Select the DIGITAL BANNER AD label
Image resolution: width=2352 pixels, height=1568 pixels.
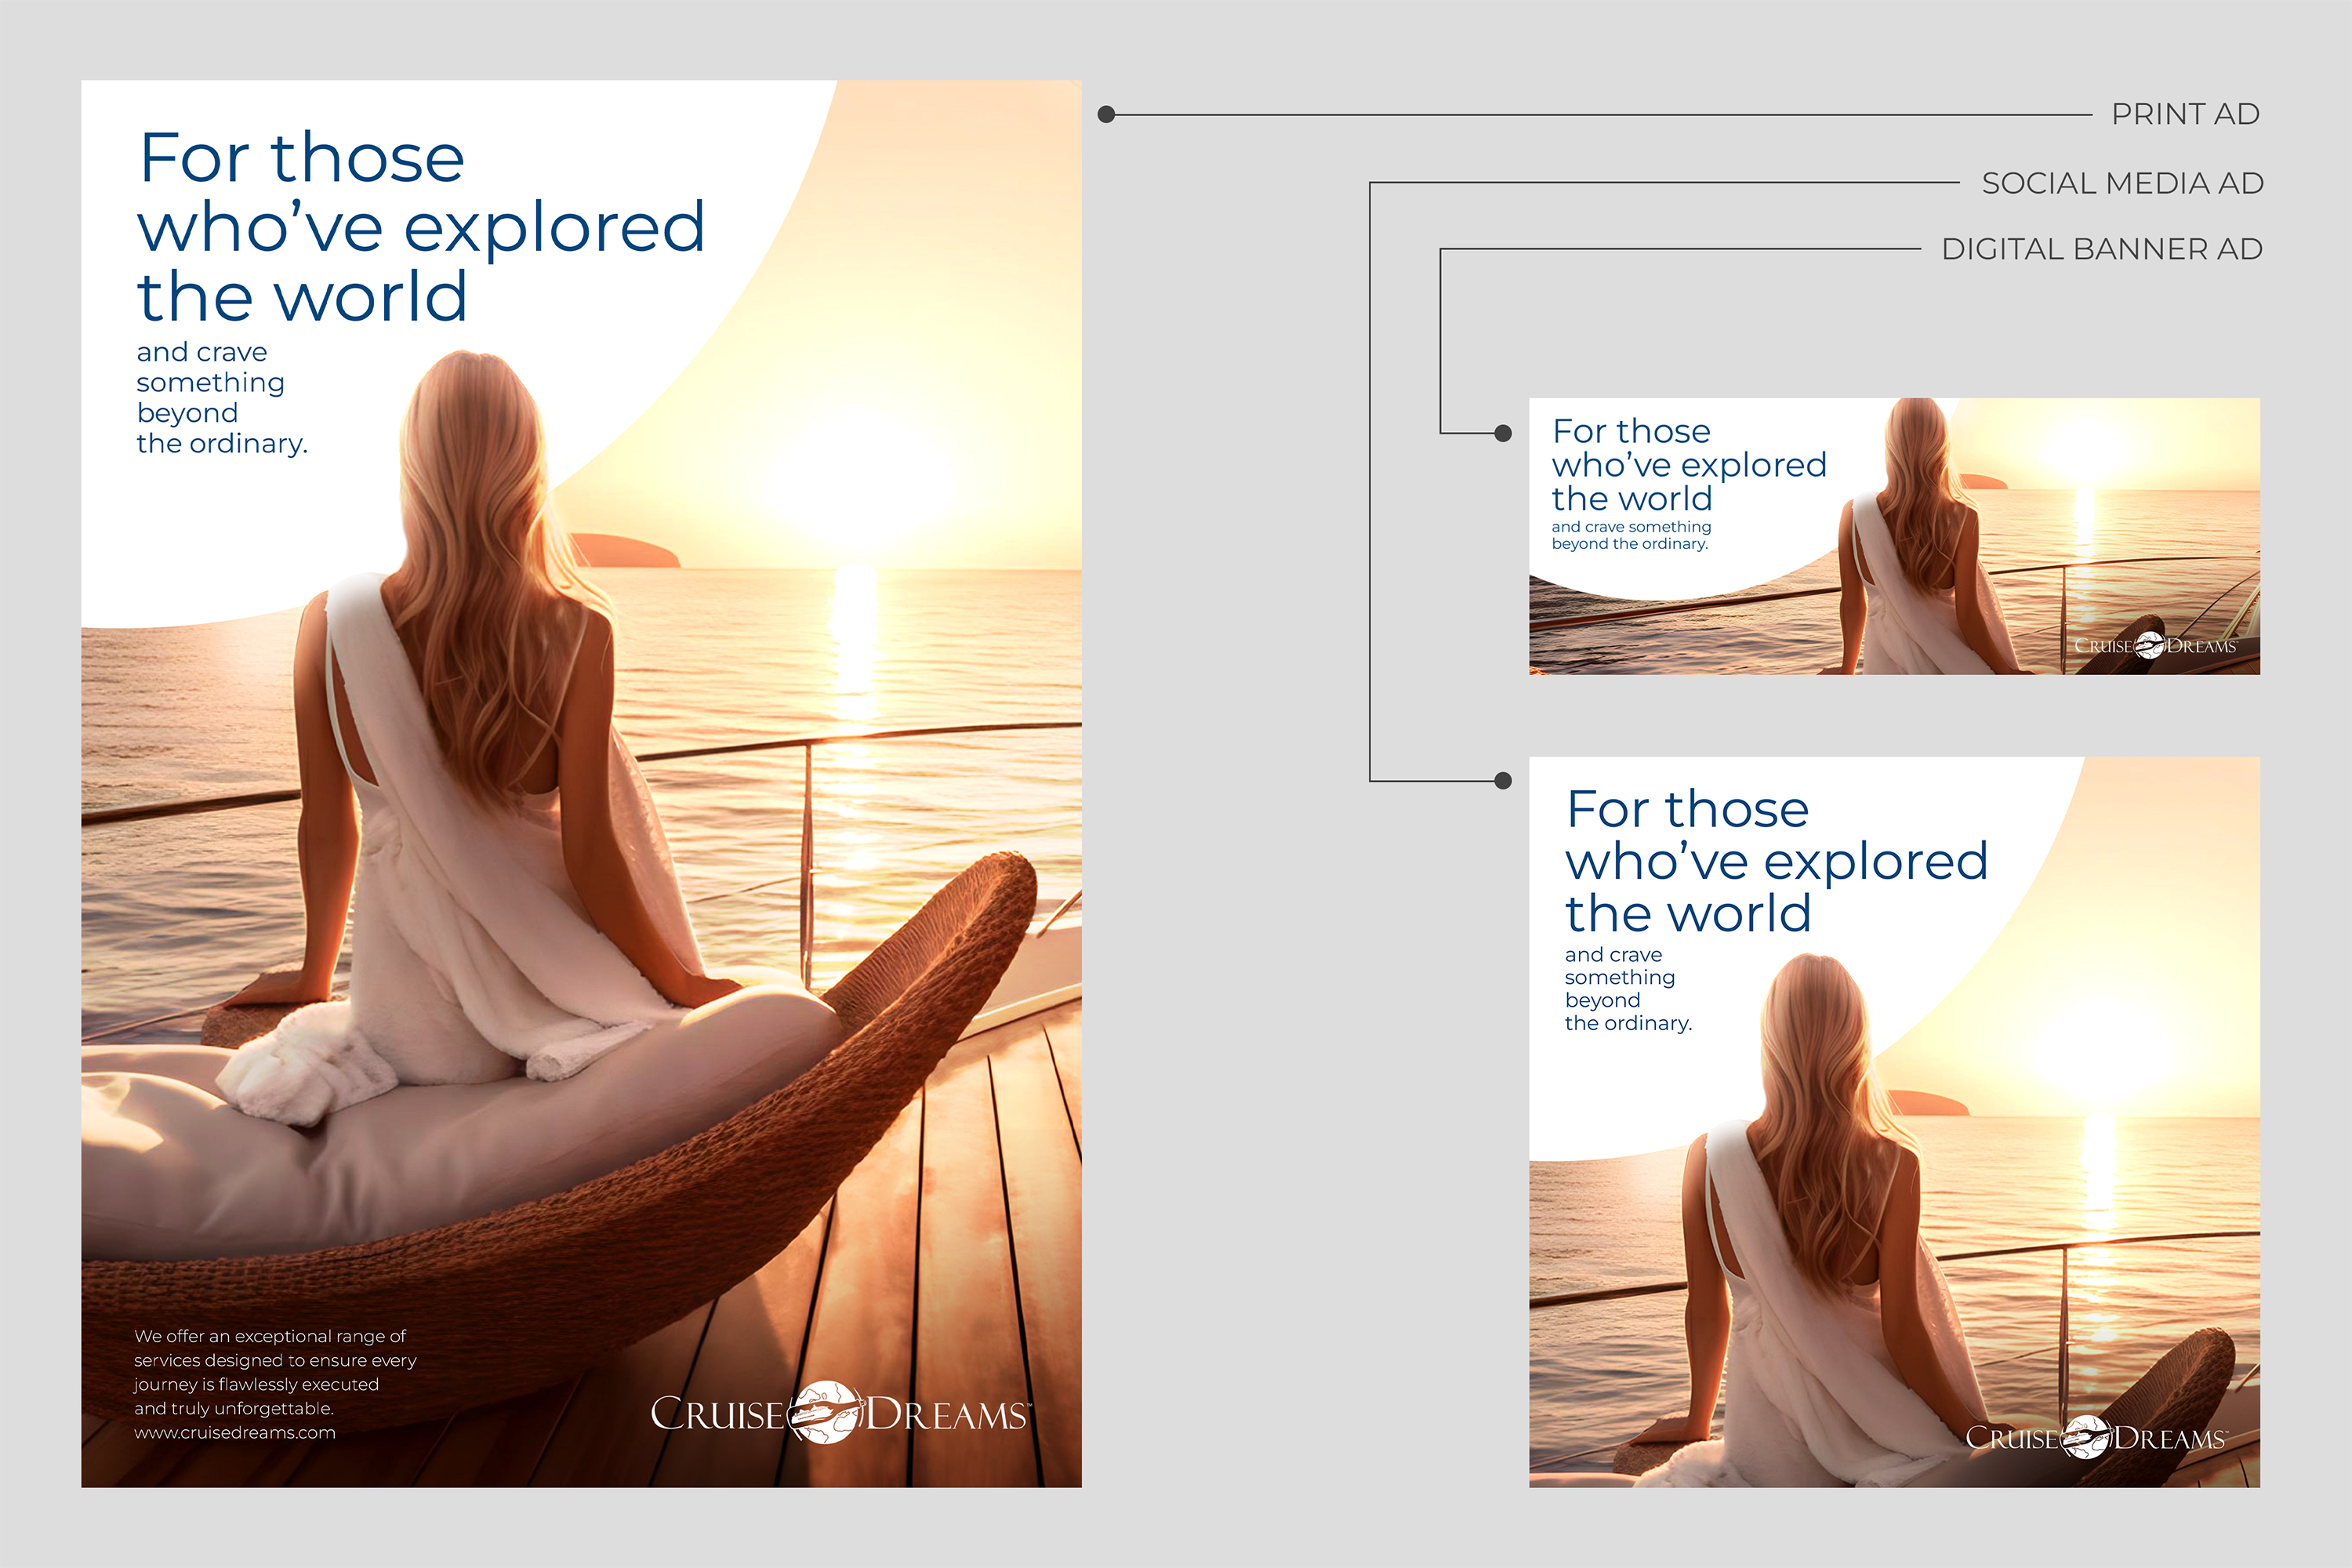2101,249
